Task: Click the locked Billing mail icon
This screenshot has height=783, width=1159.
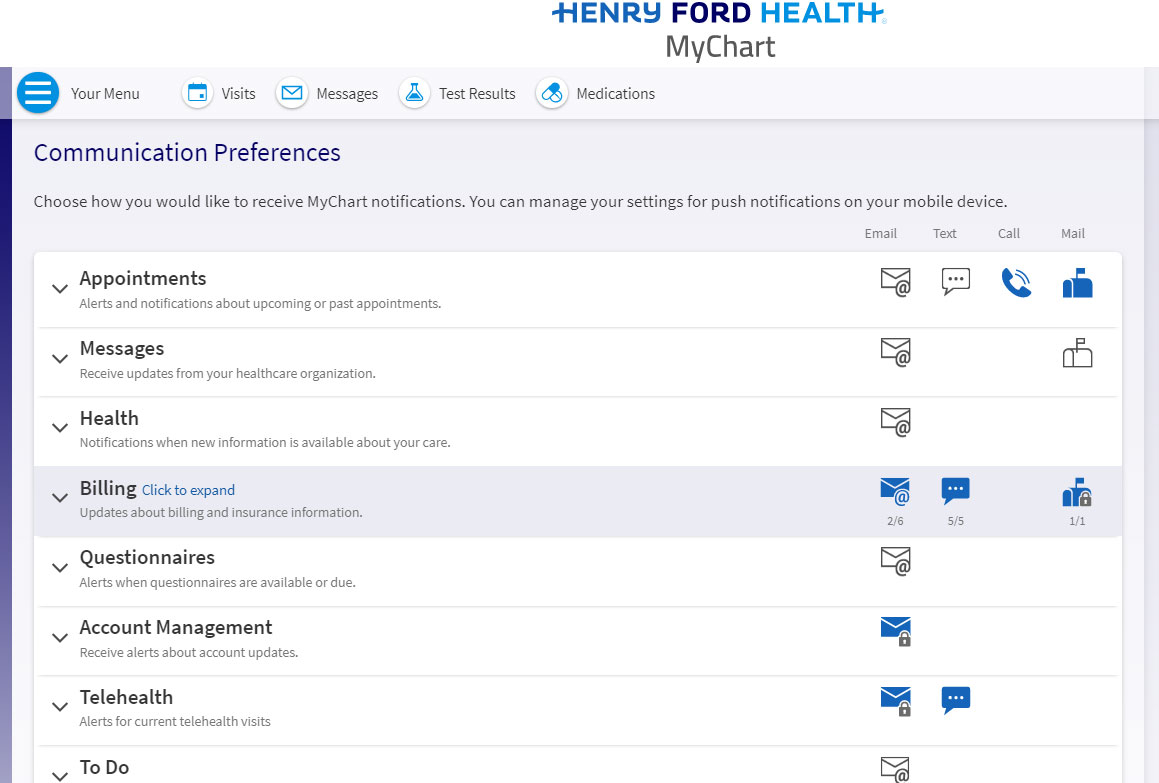Action: pyautogui.click(x=1076, y=492)
